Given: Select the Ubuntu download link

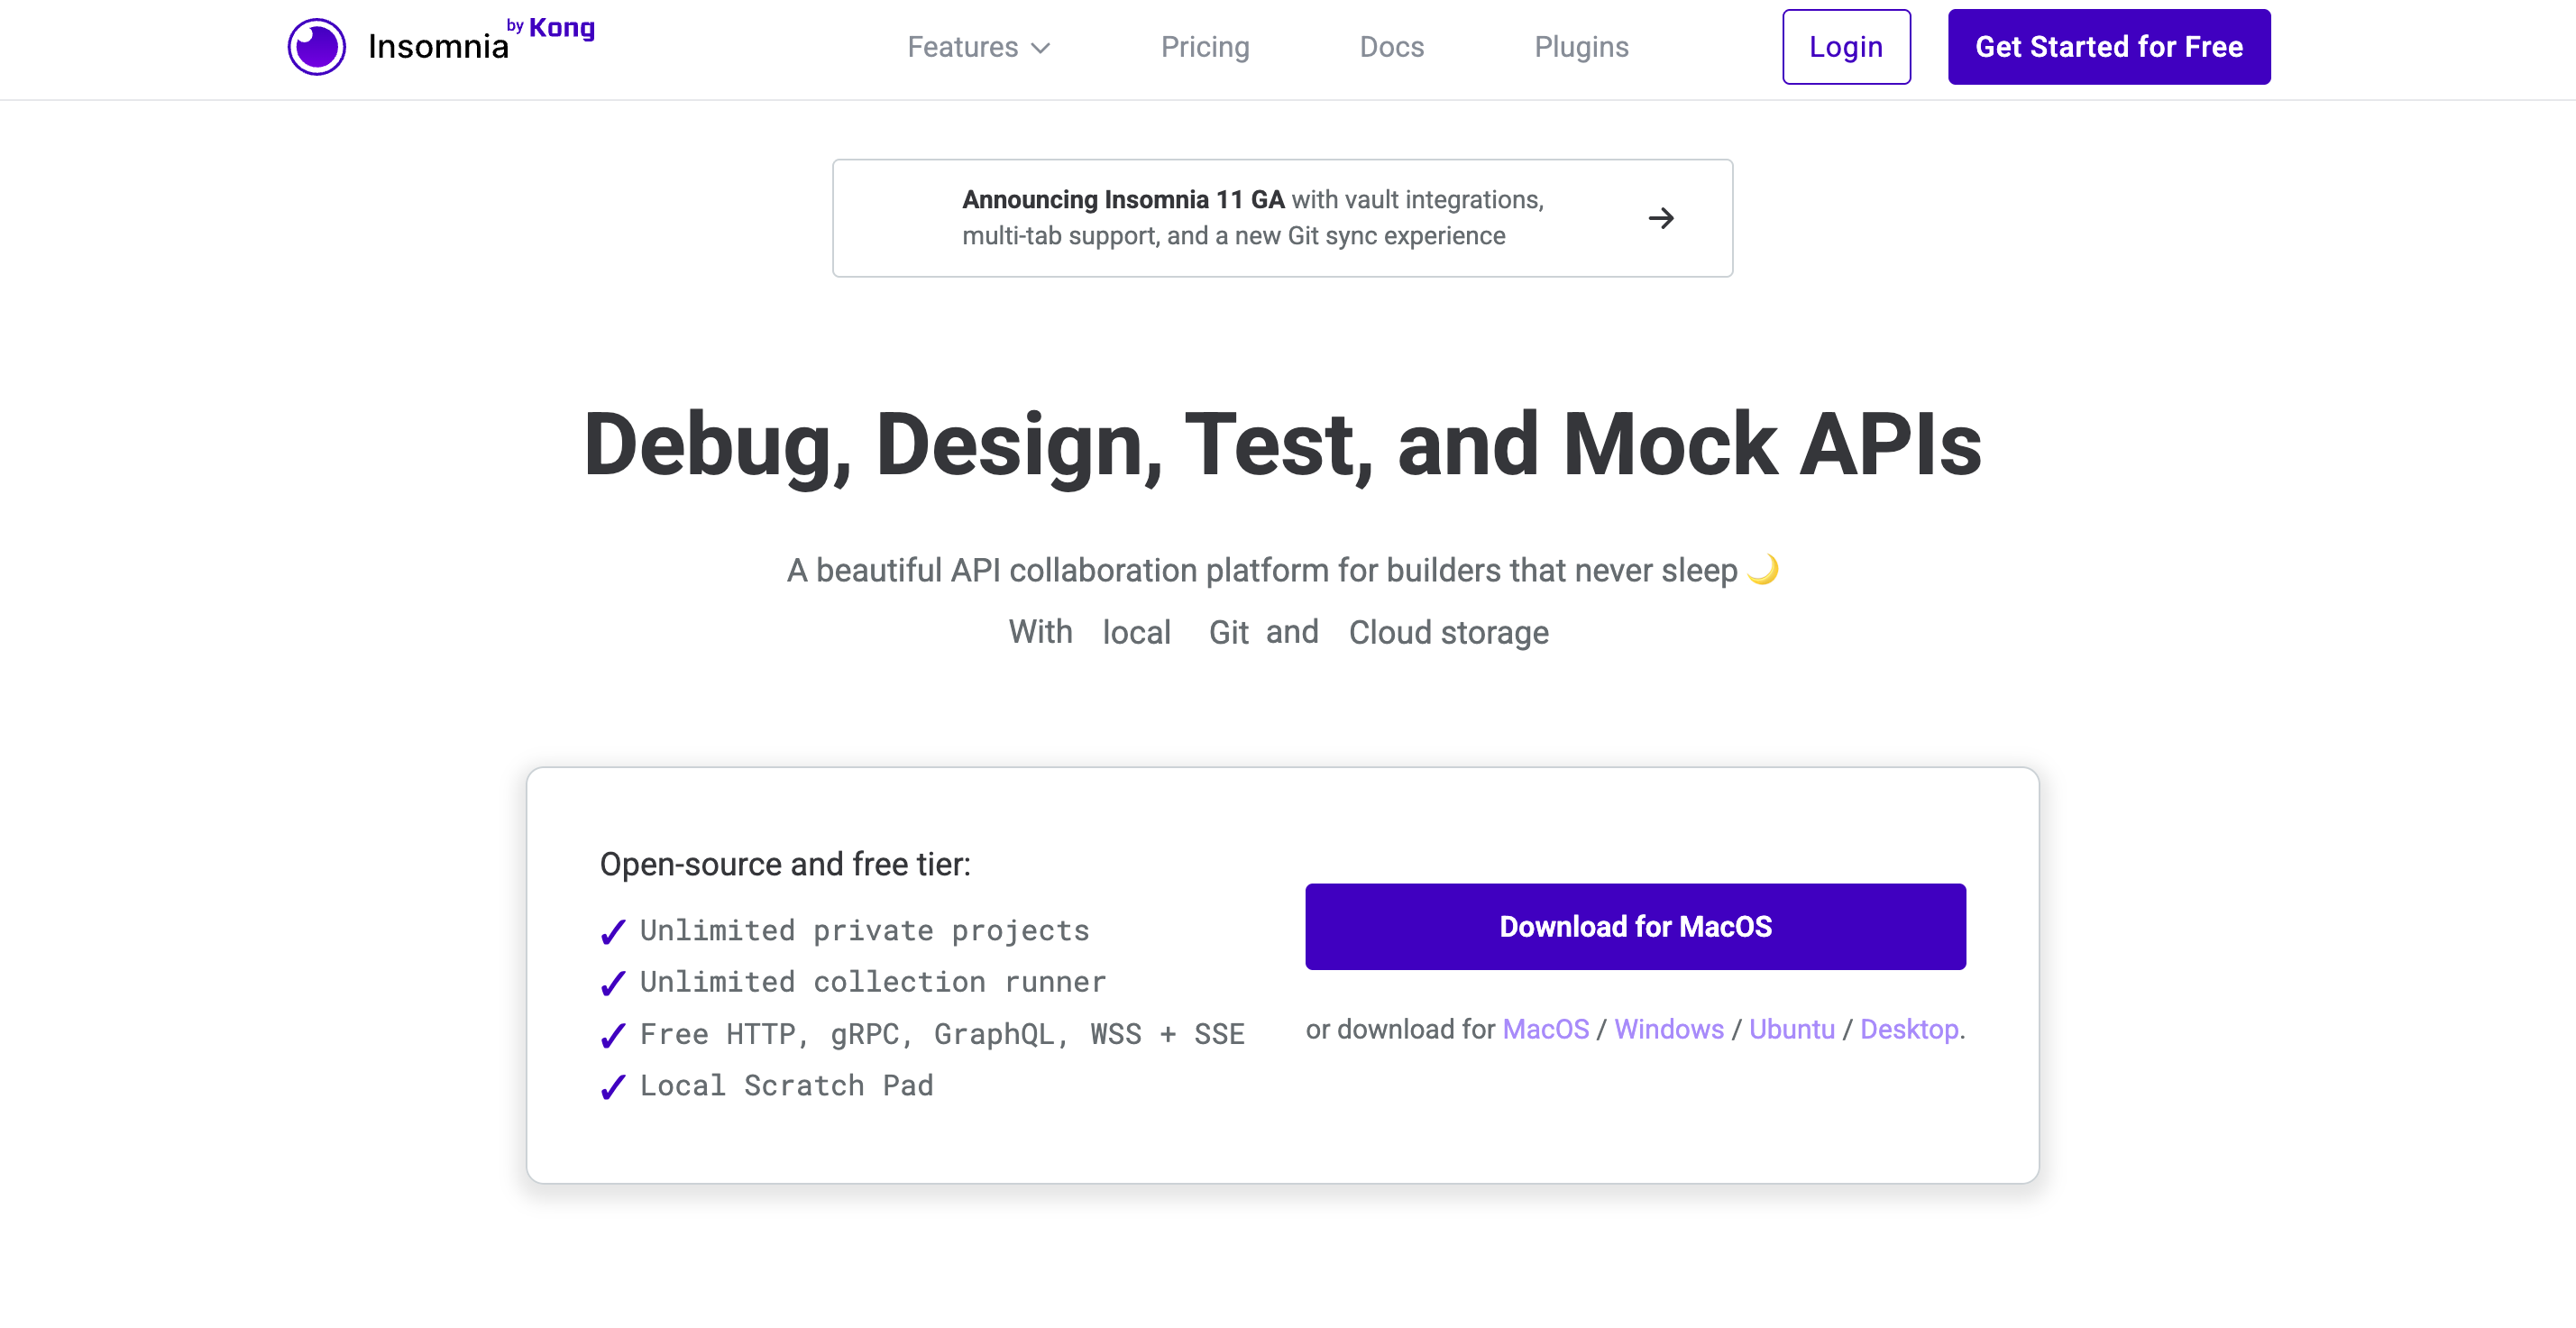Looking at the screenshot, I should pos(1792,1029).
